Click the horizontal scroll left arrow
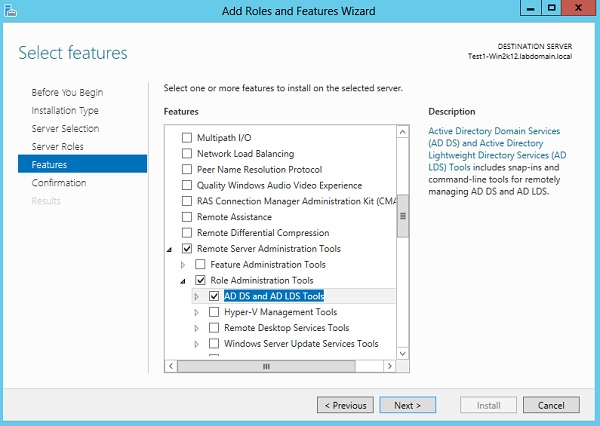The image size is (600, 426). point(171,366)
